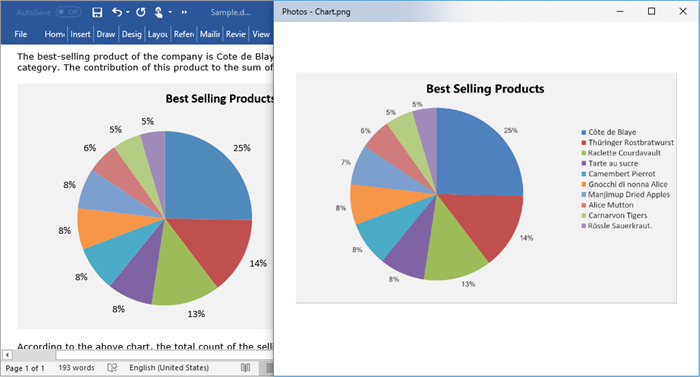
Task: Expand the Undo history dropdown arrow
Action: 128,12
